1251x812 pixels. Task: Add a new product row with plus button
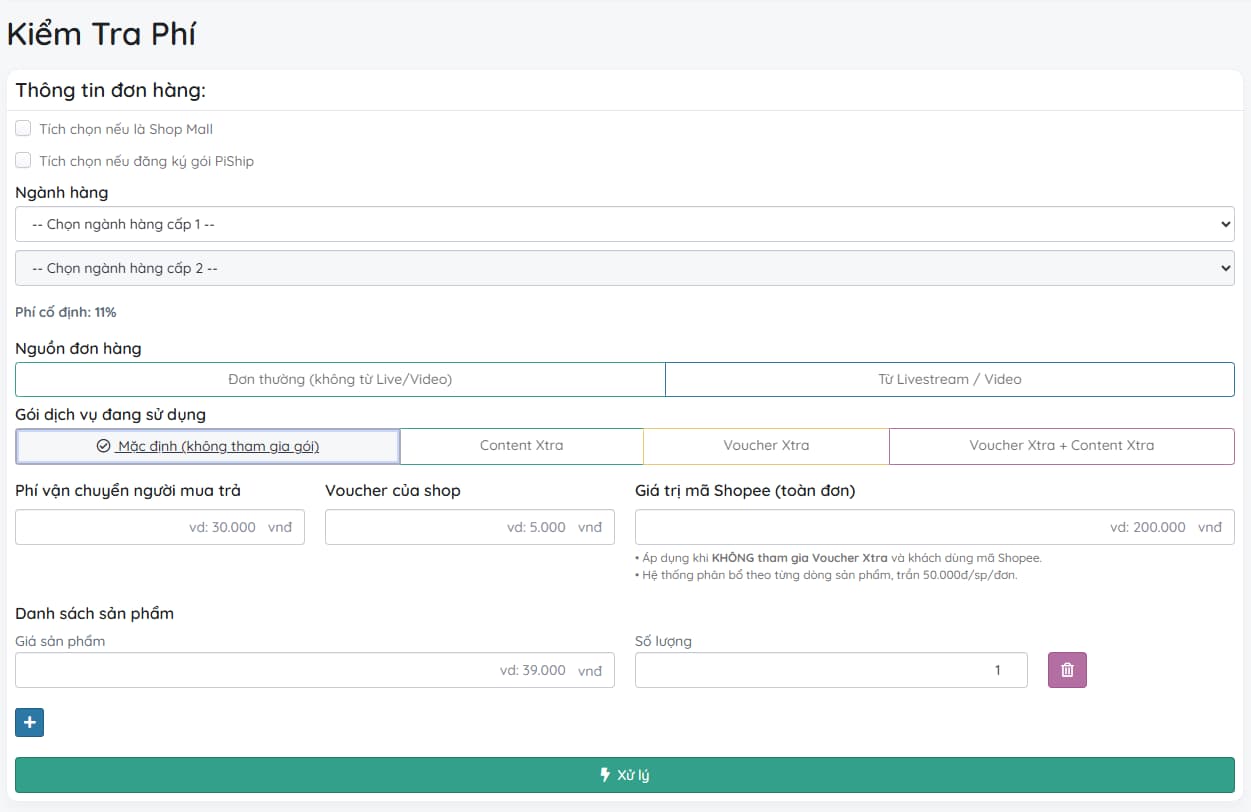(x=29, y=722)
